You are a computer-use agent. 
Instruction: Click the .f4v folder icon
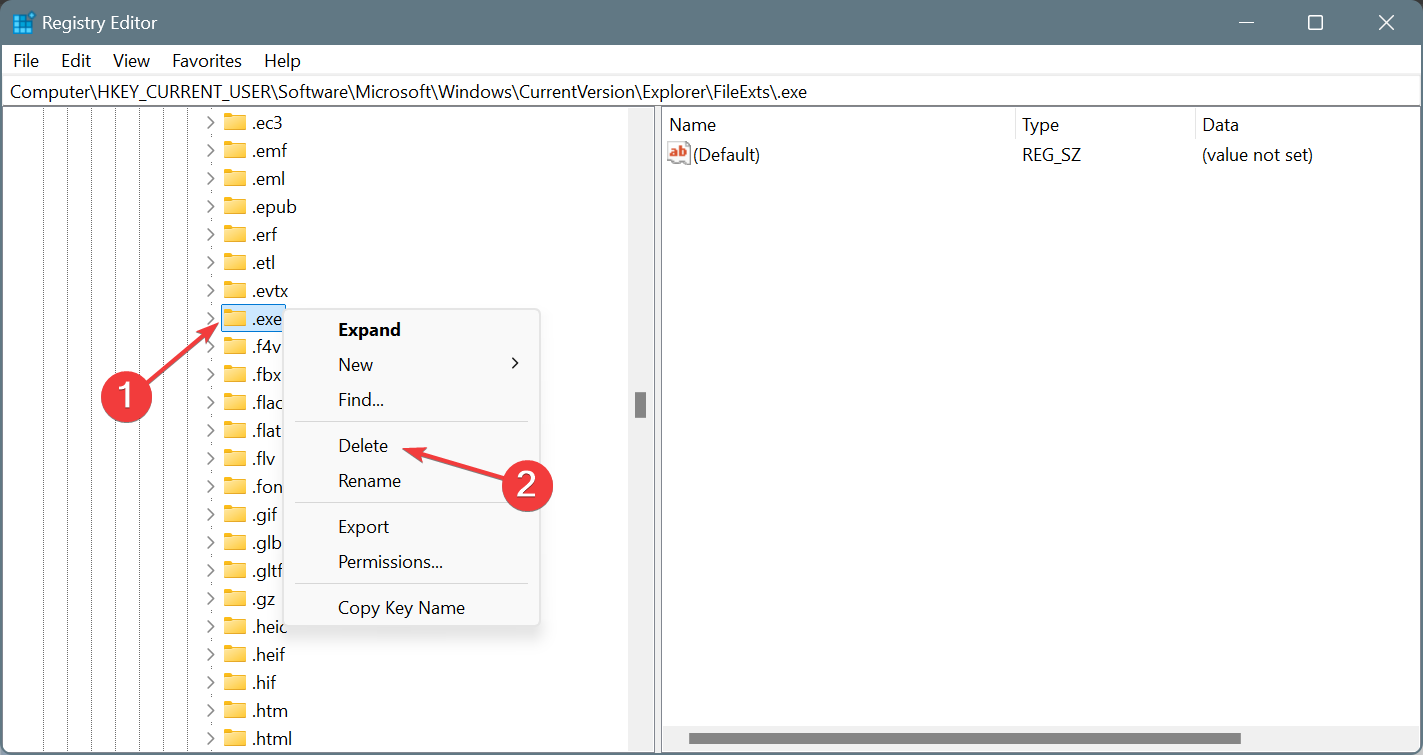point(235,346)
